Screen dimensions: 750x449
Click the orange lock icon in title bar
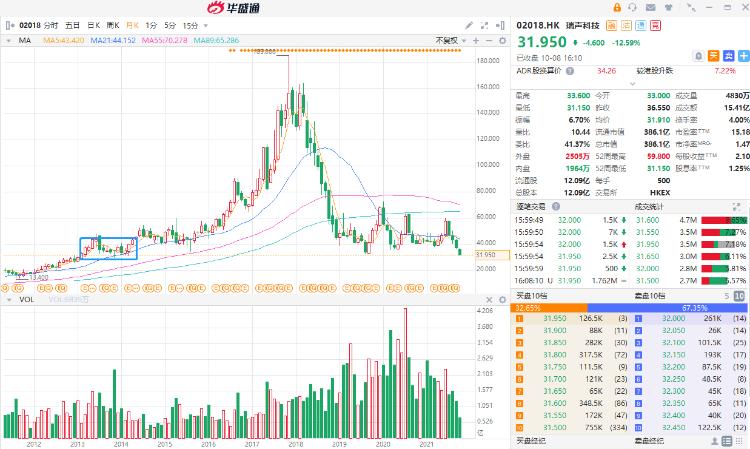pos(617,7)
